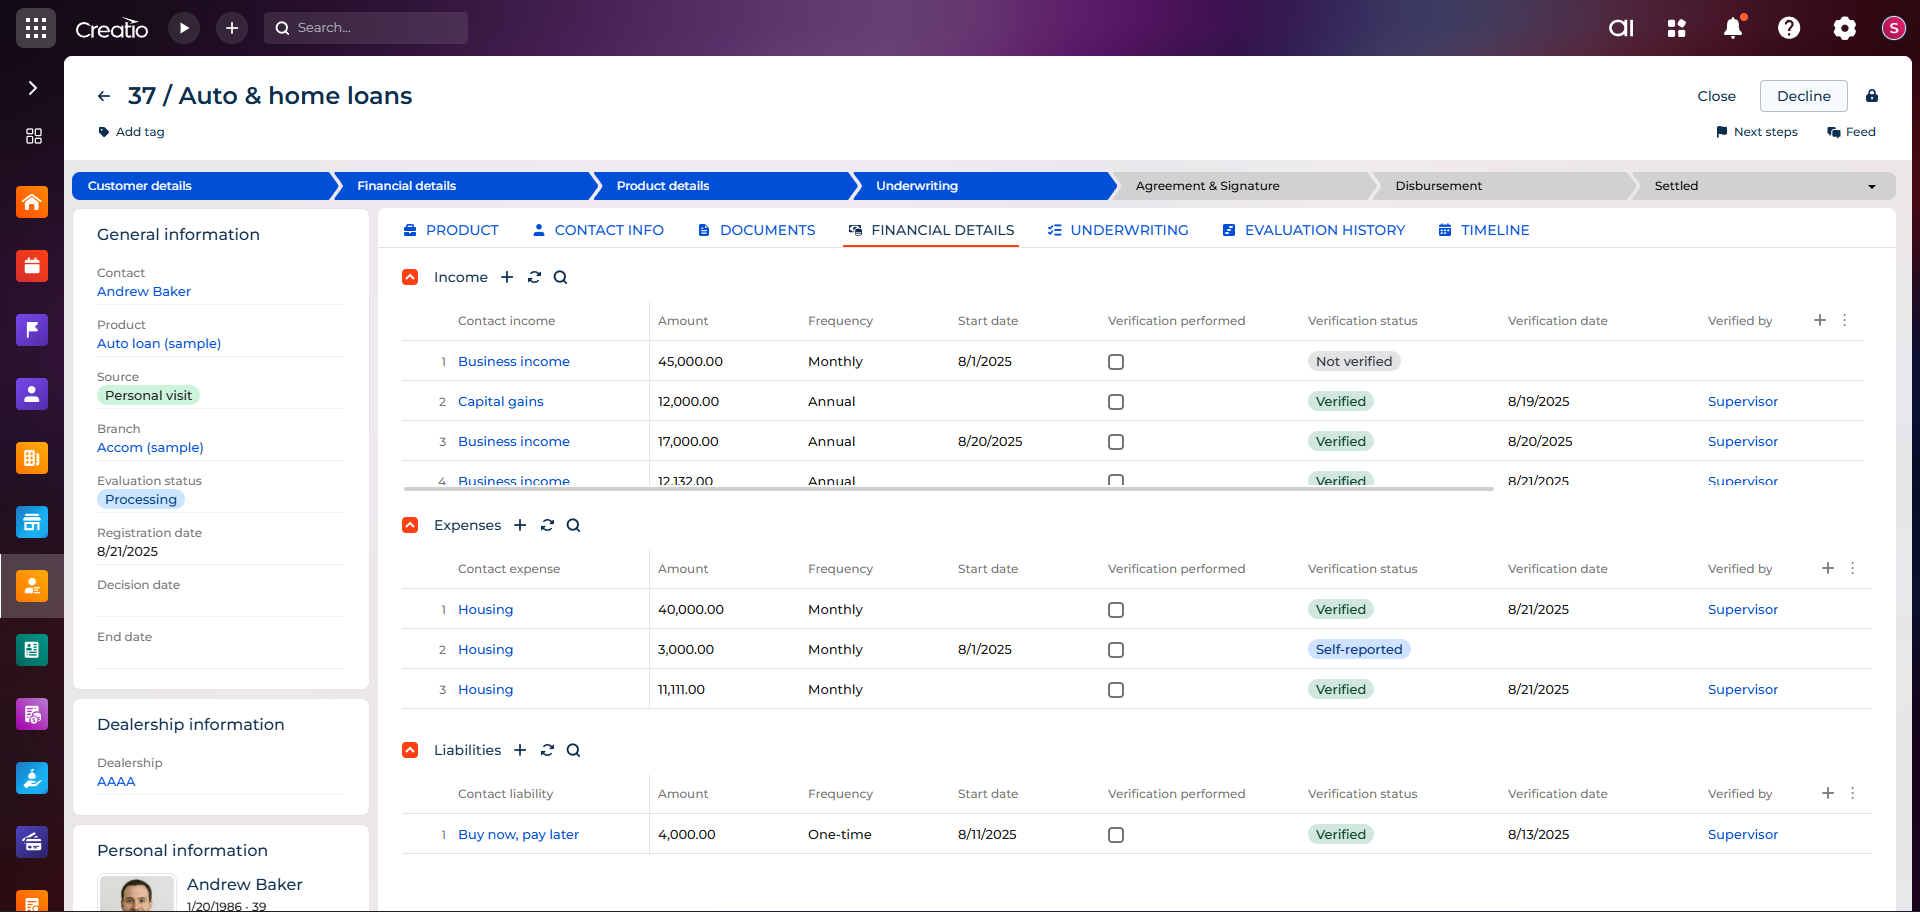The width and height of the screenshot is (1920, 912).
Task: Search within the Liabilities list
Action: click(574, 750)
